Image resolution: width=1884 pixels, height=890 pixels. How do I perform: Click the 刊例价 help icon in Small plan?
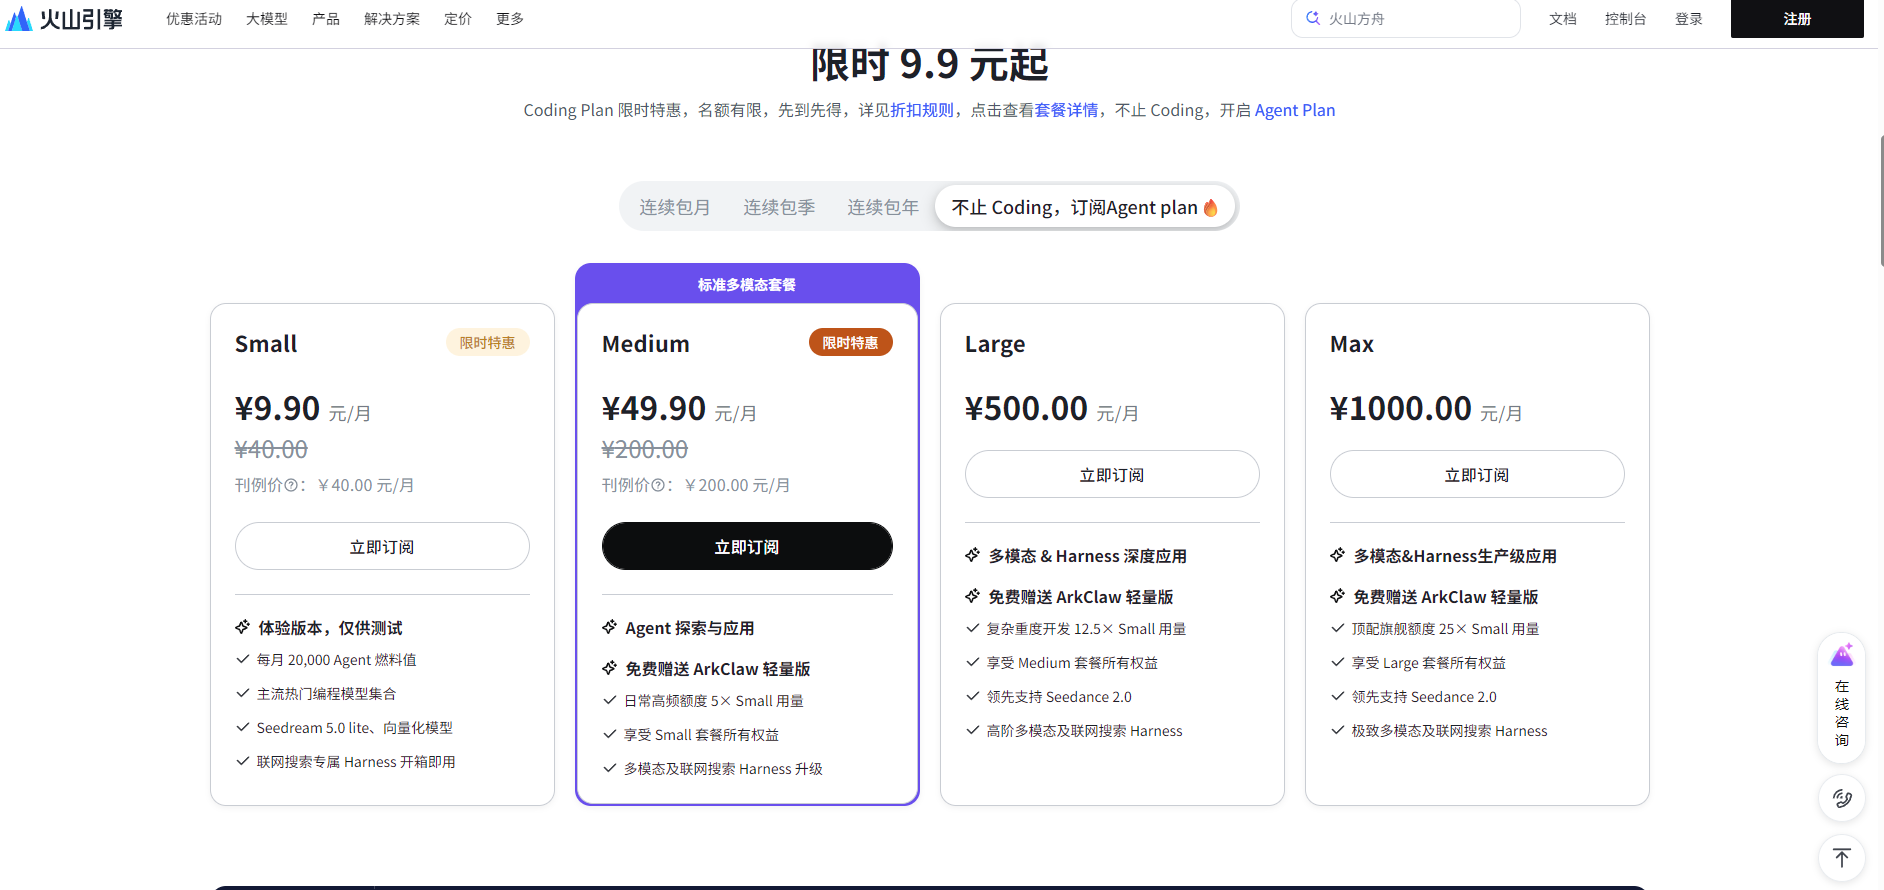[291, 485]
